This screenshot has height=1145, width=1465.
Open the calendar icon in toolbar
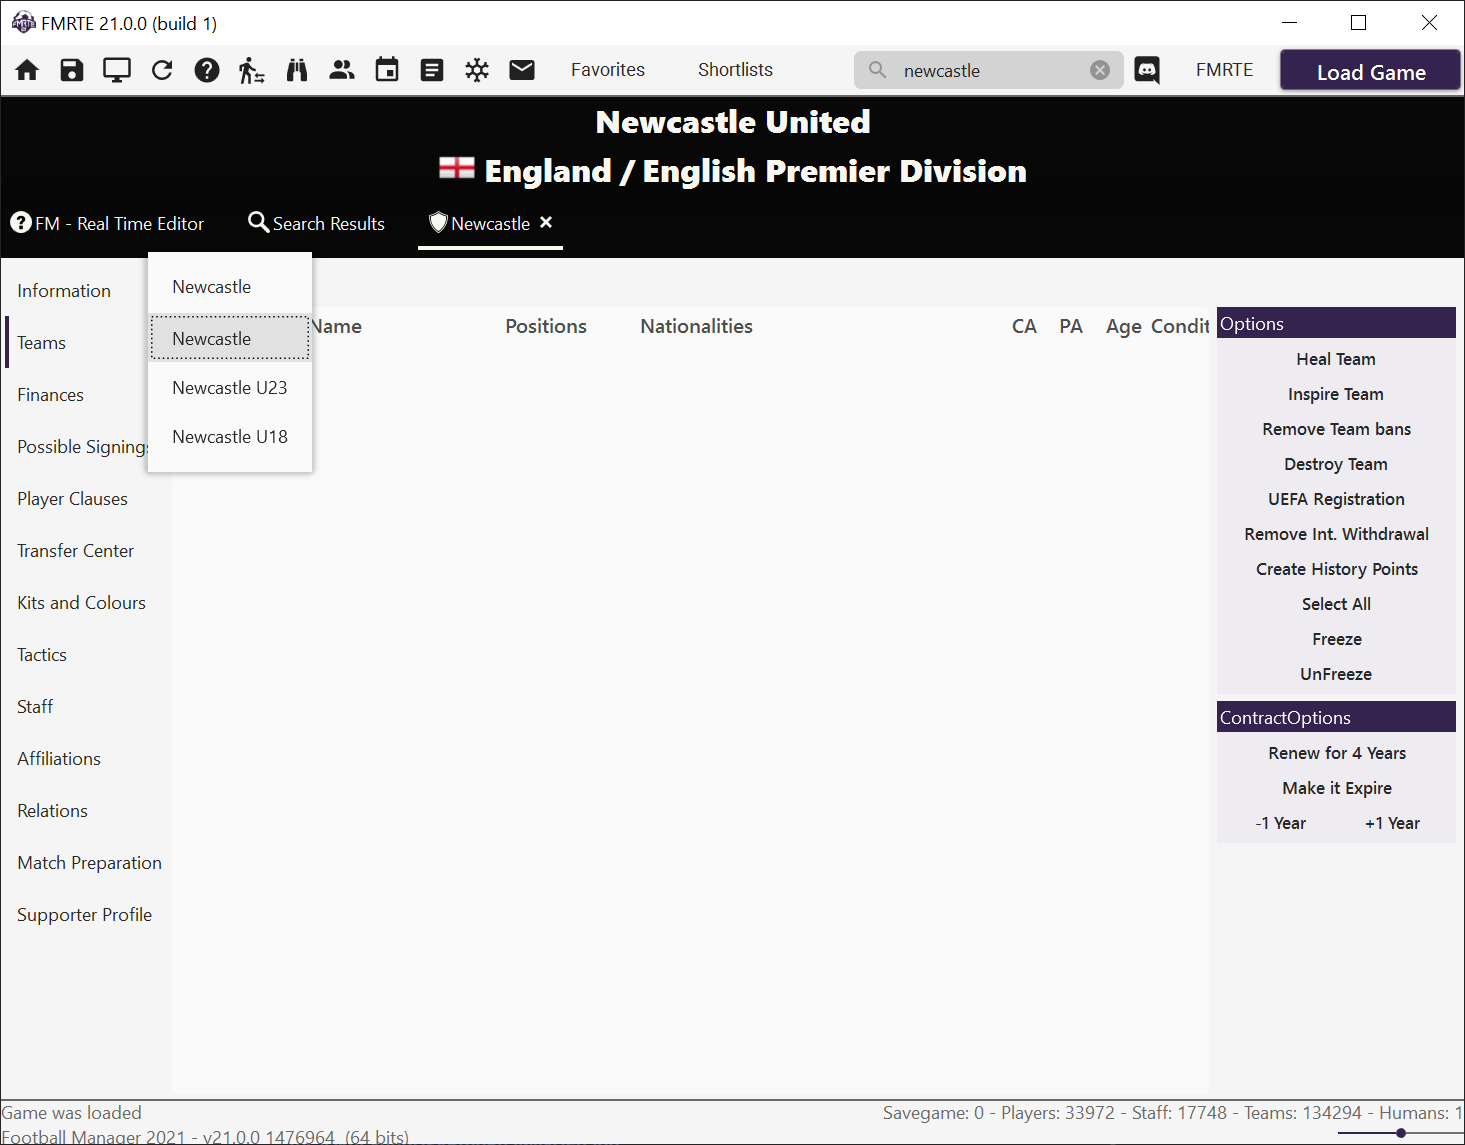387,70
